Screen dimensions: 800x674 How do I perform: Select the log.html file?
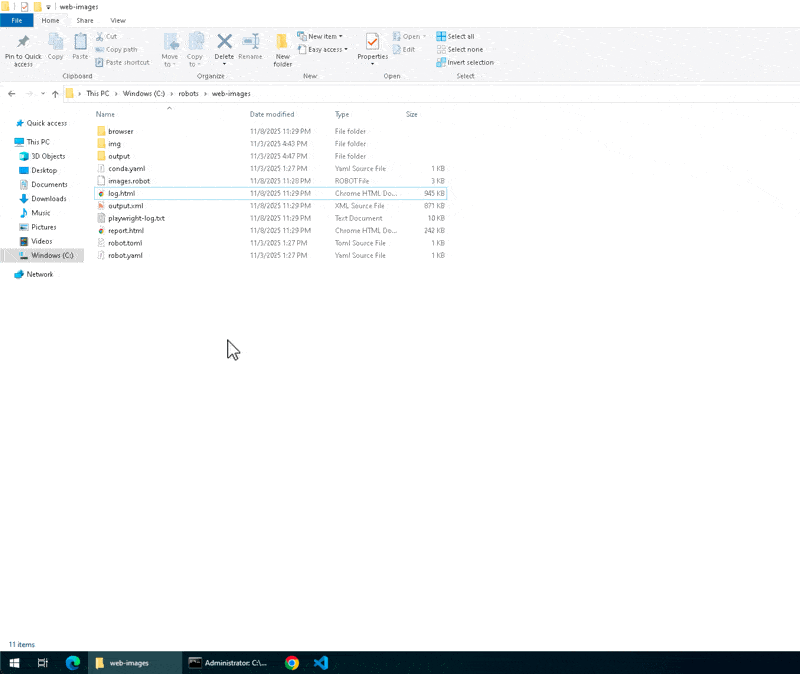(x=121, y=193)
